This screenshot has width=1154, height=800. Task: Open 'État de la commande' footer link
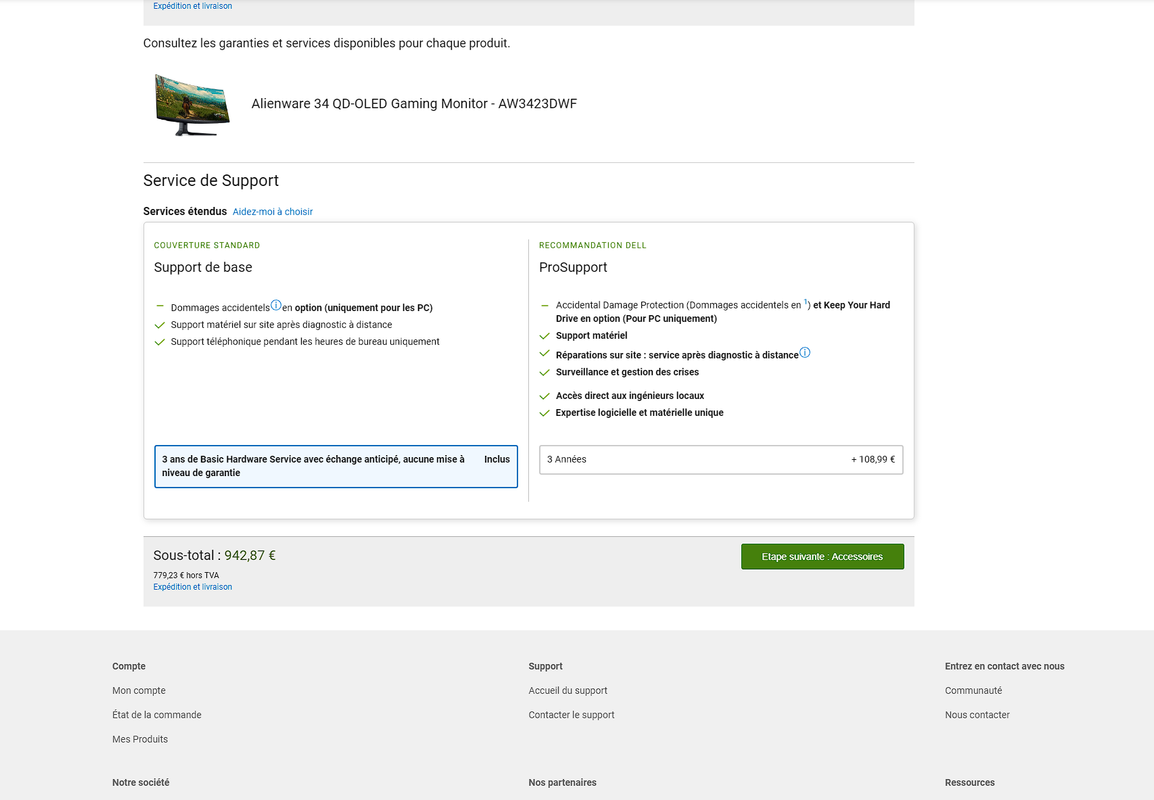157,715
